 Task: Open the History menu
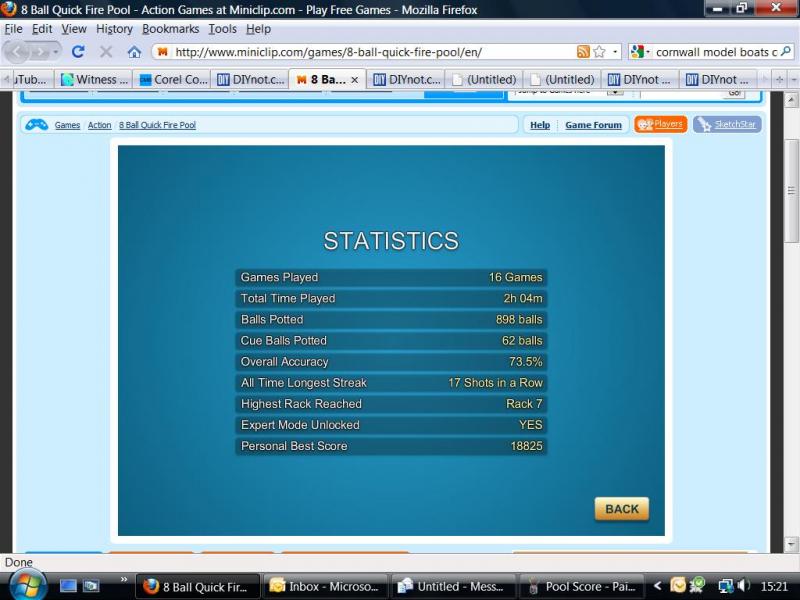pyautogui.click(x=114, y=29)
